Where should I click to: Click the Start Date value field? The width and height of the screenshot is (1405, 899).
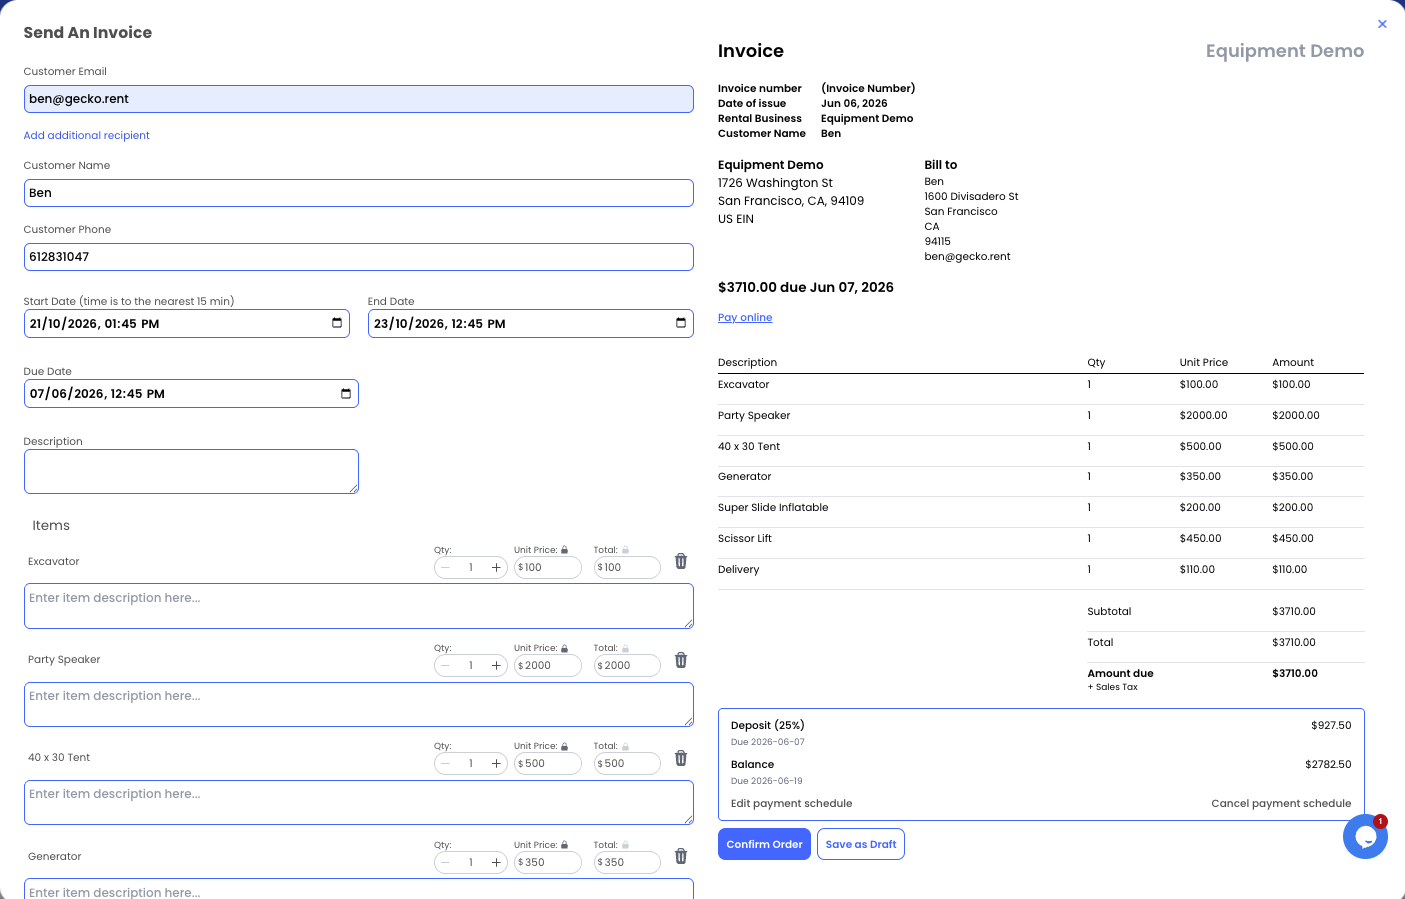(x=187, y=323)
